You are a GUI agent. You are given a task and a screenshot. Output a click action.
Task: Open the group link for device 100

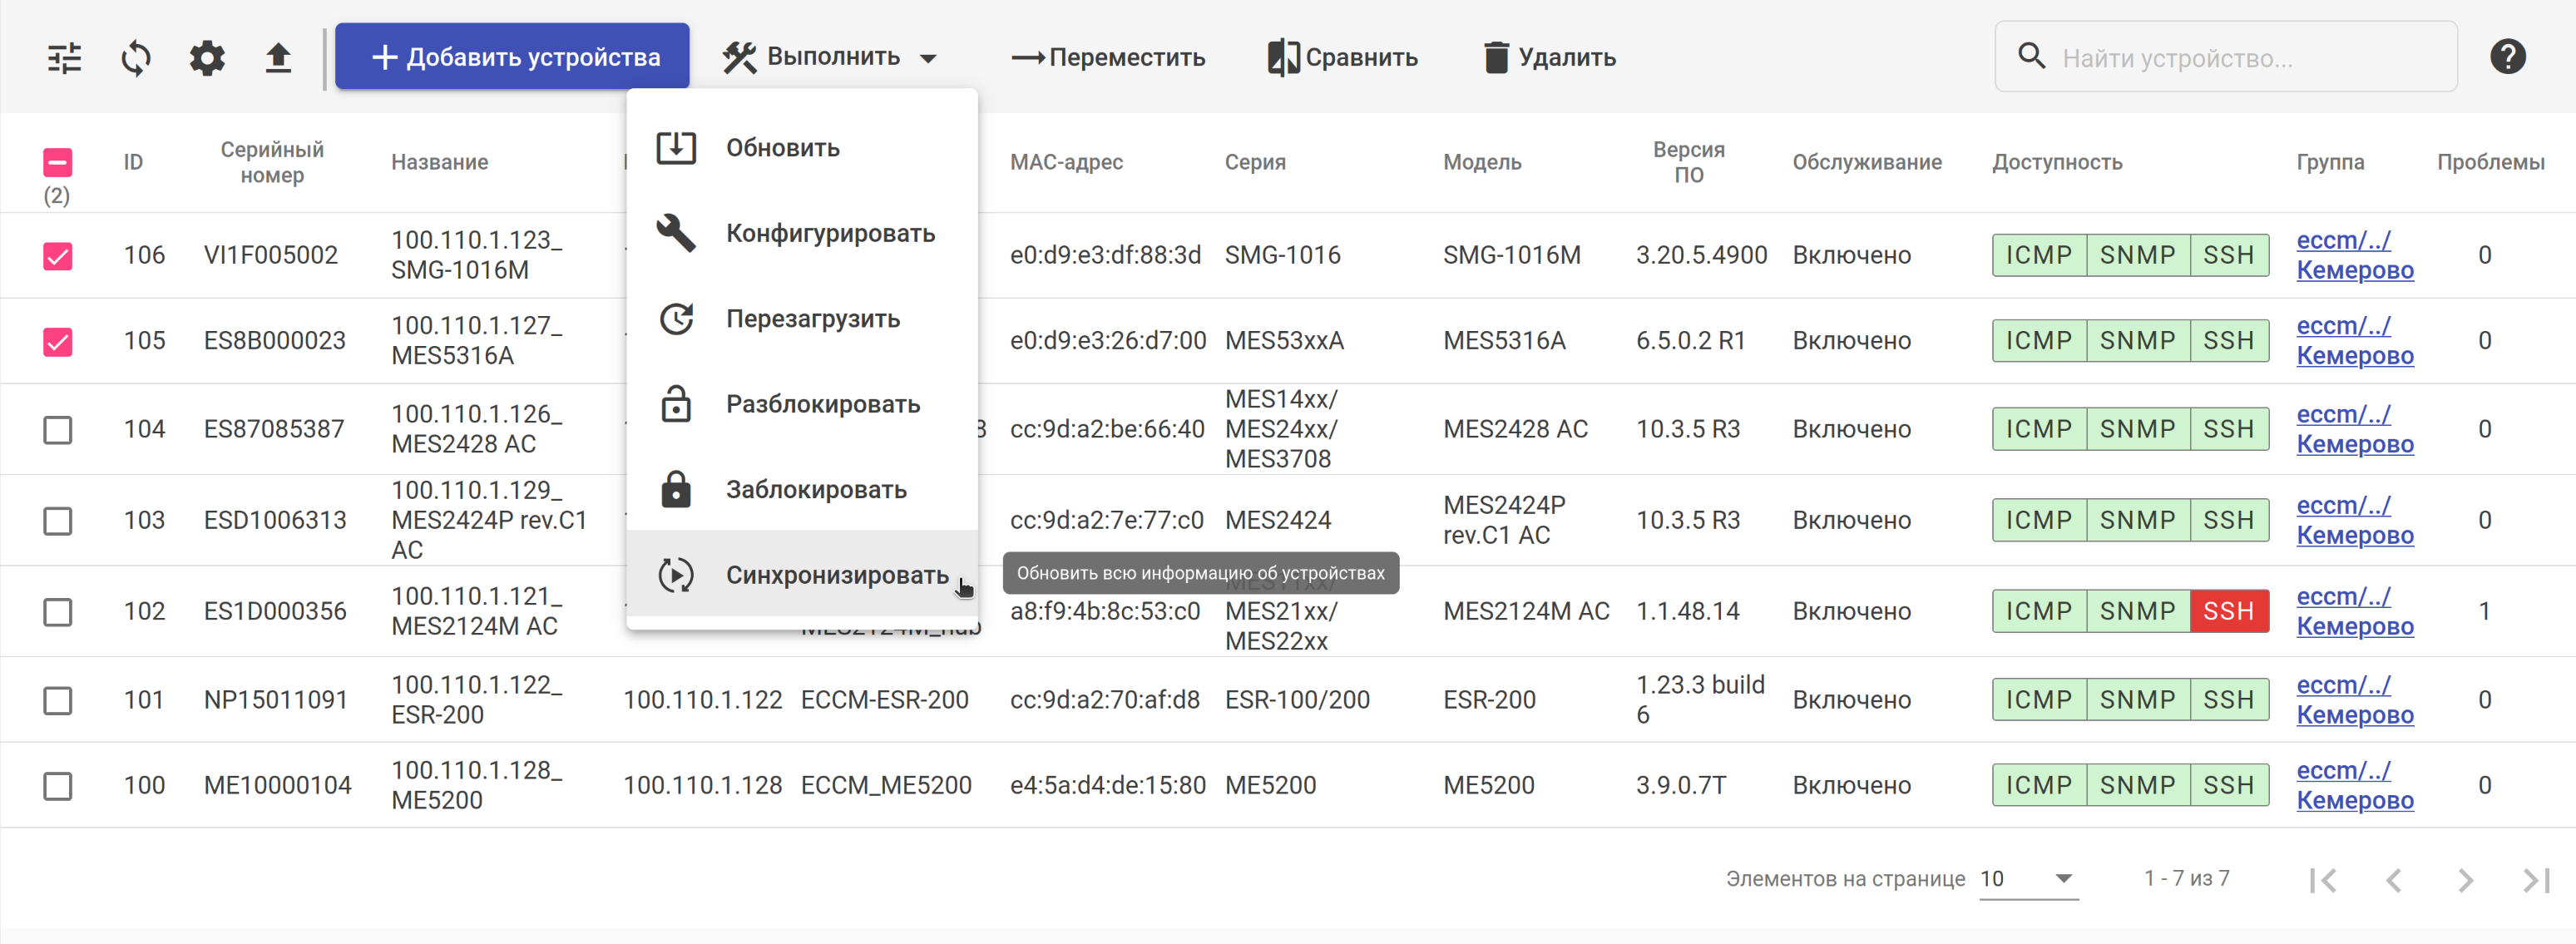pyautogui.click(x=2354, y=786)
